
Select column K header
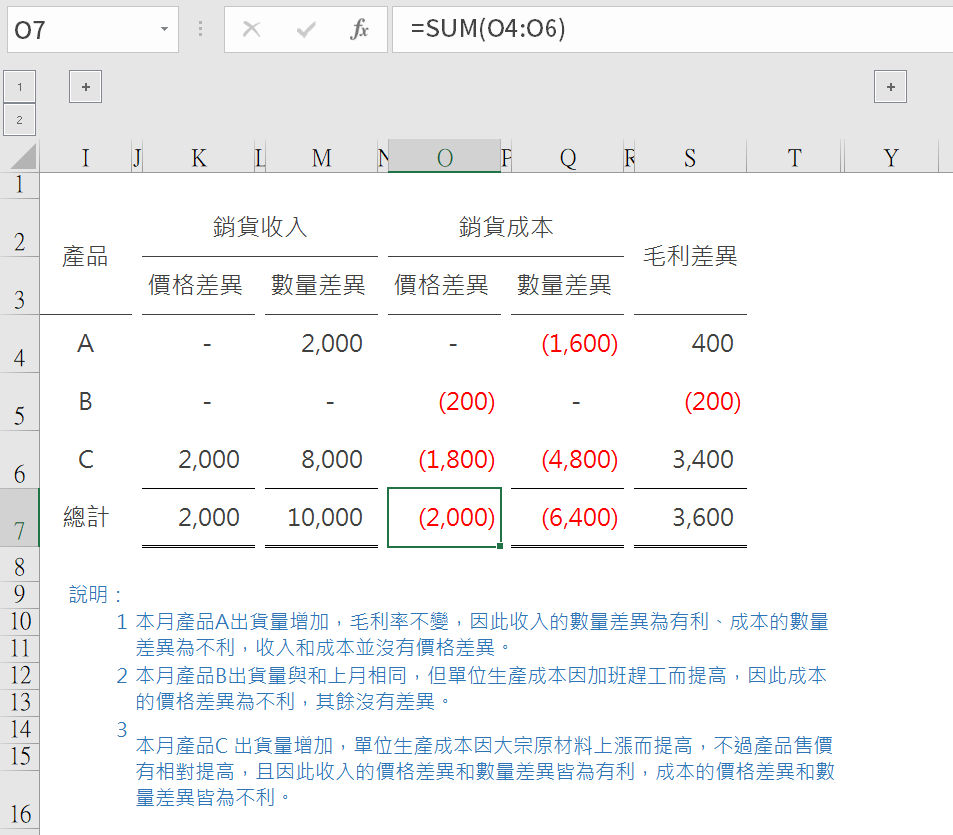[199, 157]
